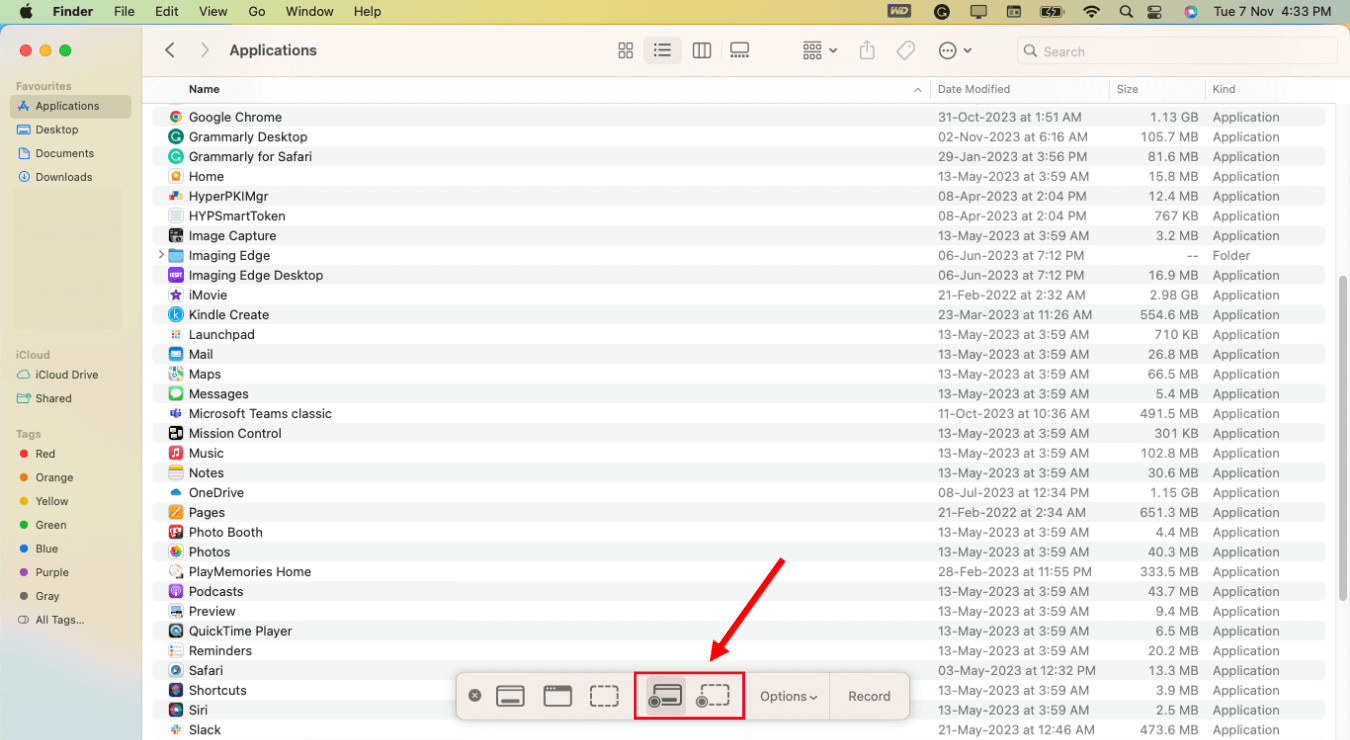Select the Microsoft Teams classic row

pos(739,414)
